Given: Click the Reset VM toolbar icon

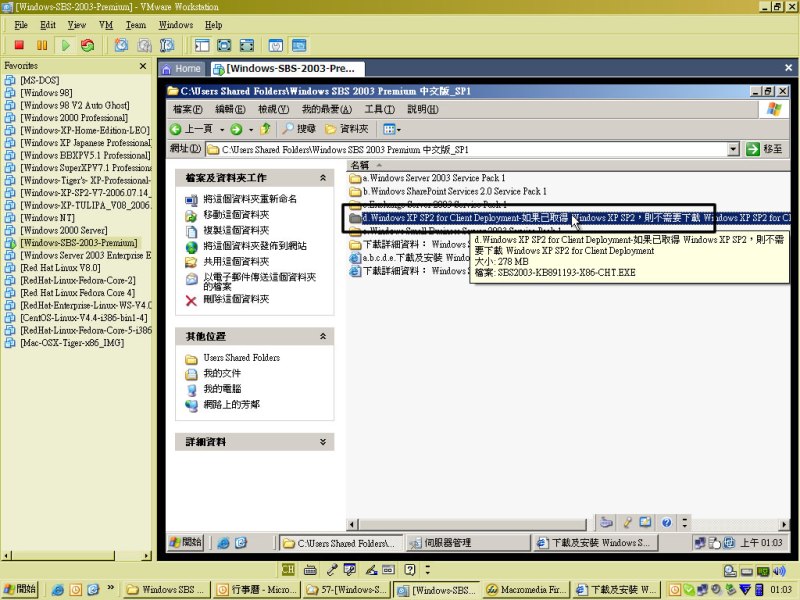Looking at the screenshot, I should (x=87, y=45).
